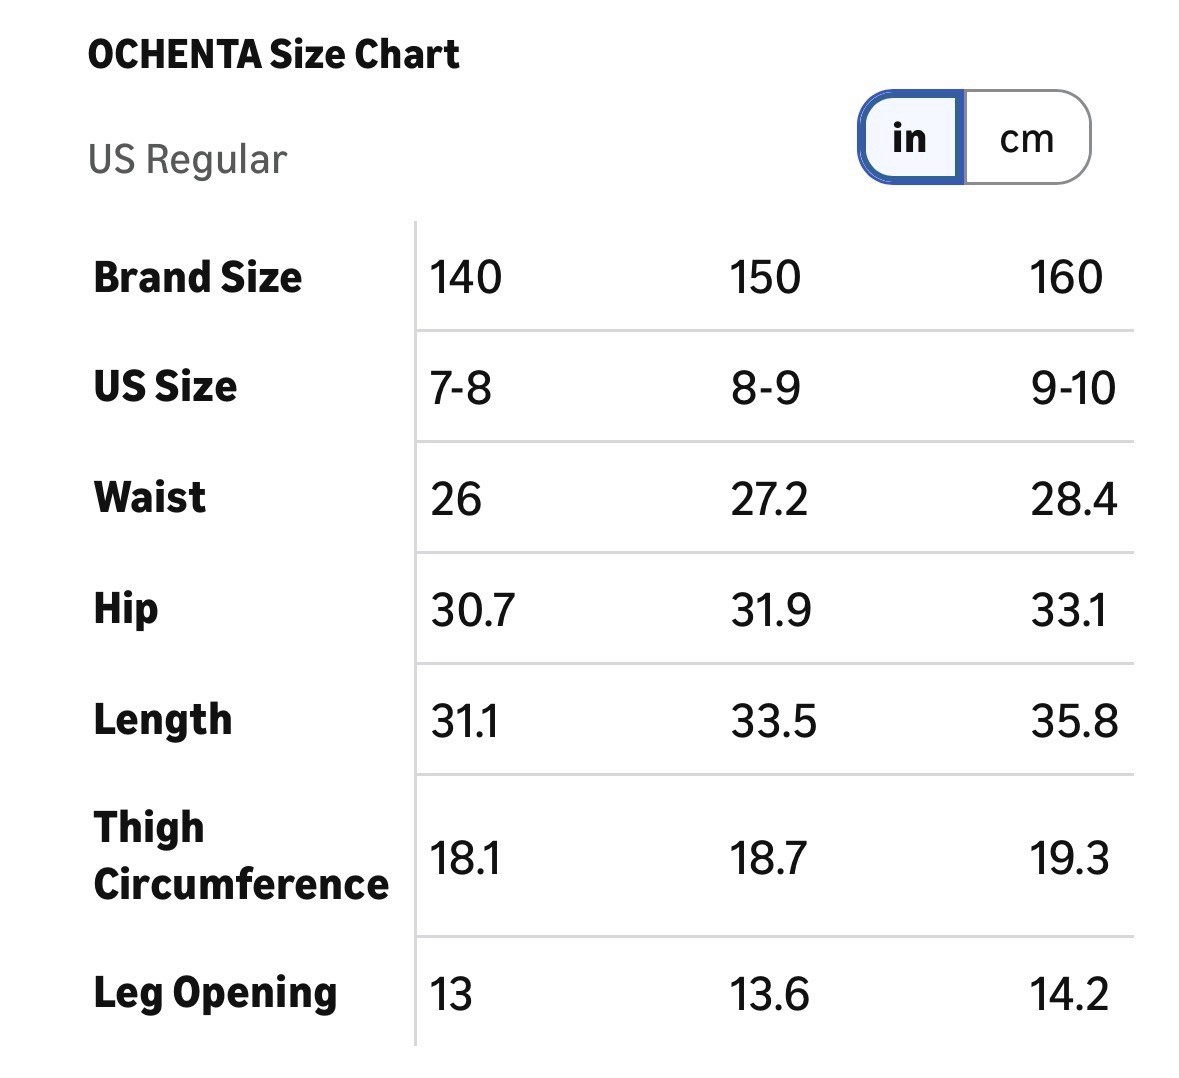Select the inches unit option
This screenshot has width=1179, height=1078.
(x=911, y=138)
